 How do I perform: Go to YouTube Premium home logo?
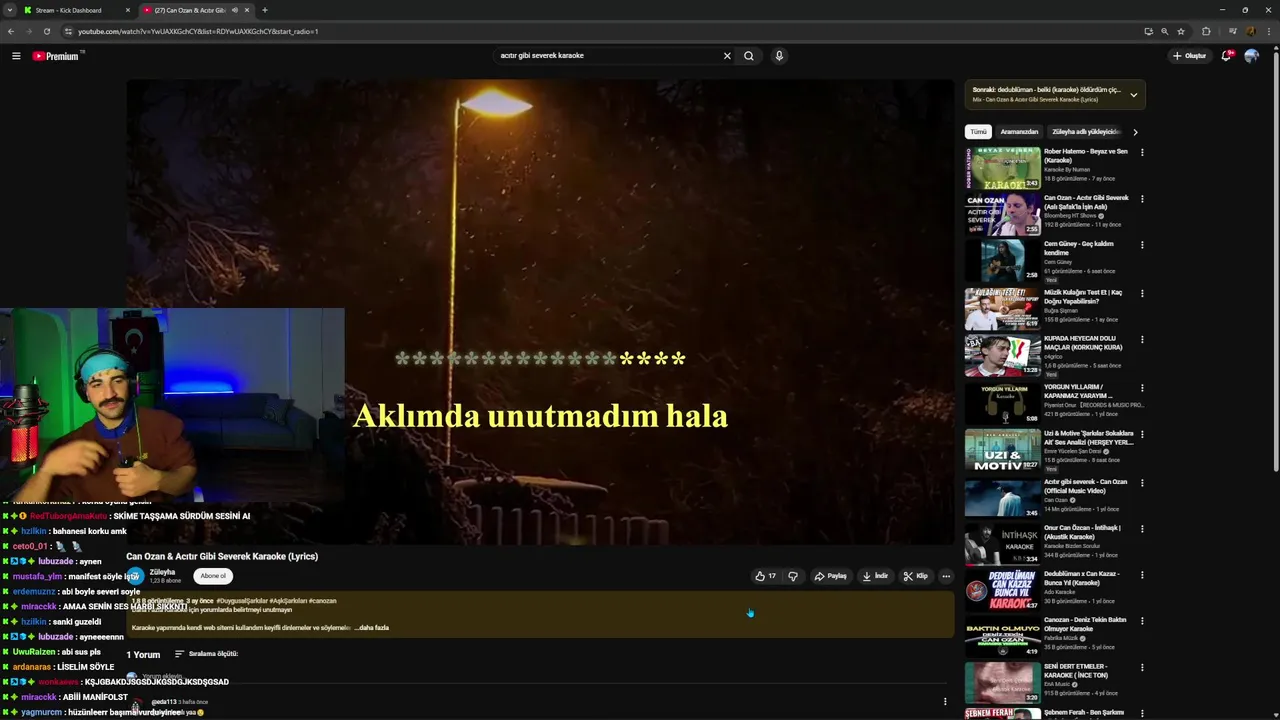(56, 56)
